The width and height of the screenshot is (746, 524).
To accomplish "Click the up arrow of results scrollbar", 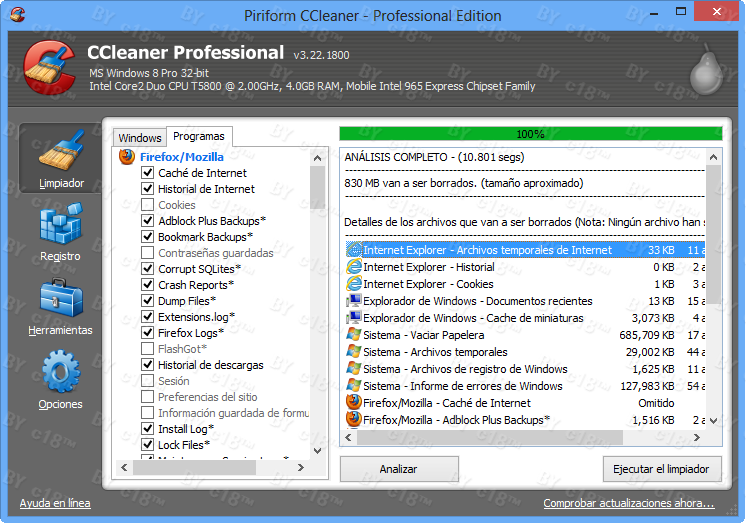I will click(x=713, y=157).
